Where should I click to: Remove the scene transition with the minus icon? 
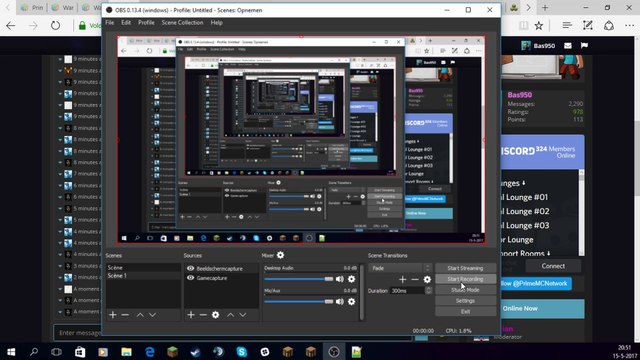415,279
